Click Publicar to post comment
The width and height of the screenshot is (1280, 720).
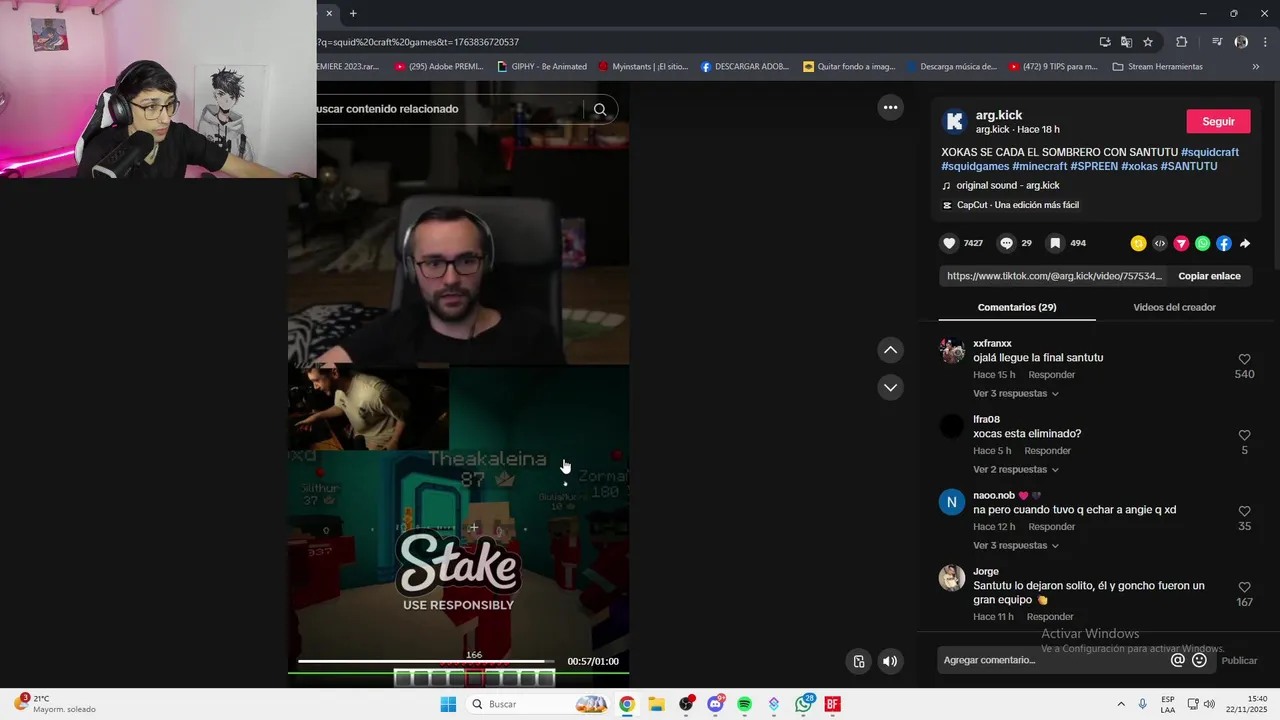pos(1239,660)
